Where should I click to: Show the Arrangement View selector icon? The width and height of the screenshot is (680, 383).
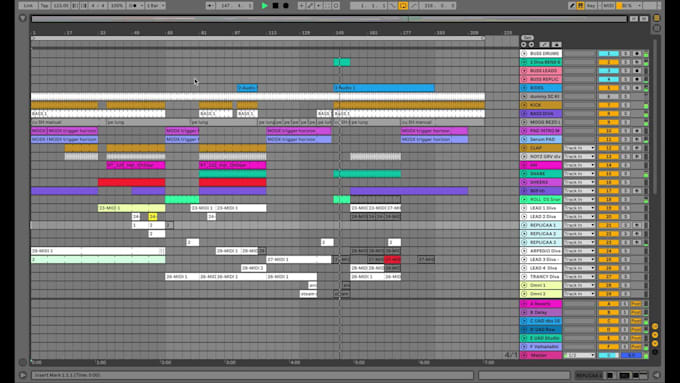pyautogui.click(x=657, y=18)
